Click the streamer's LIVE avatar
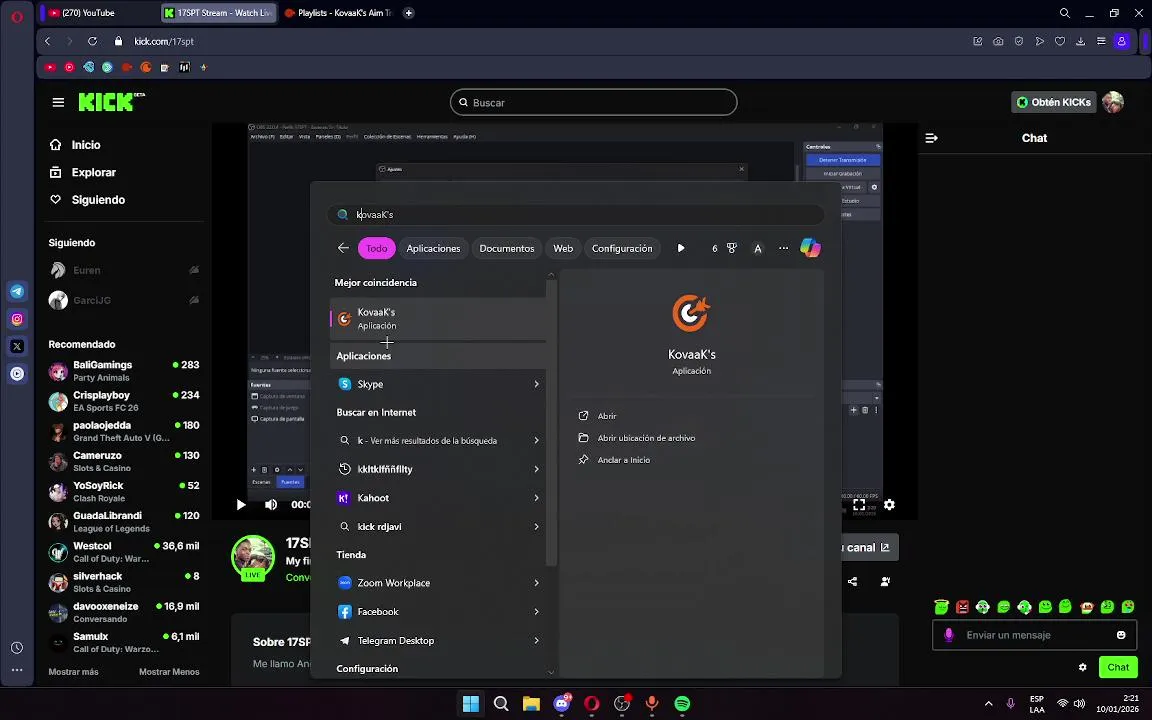The image size is (1152, 720). tap(253, 558)
